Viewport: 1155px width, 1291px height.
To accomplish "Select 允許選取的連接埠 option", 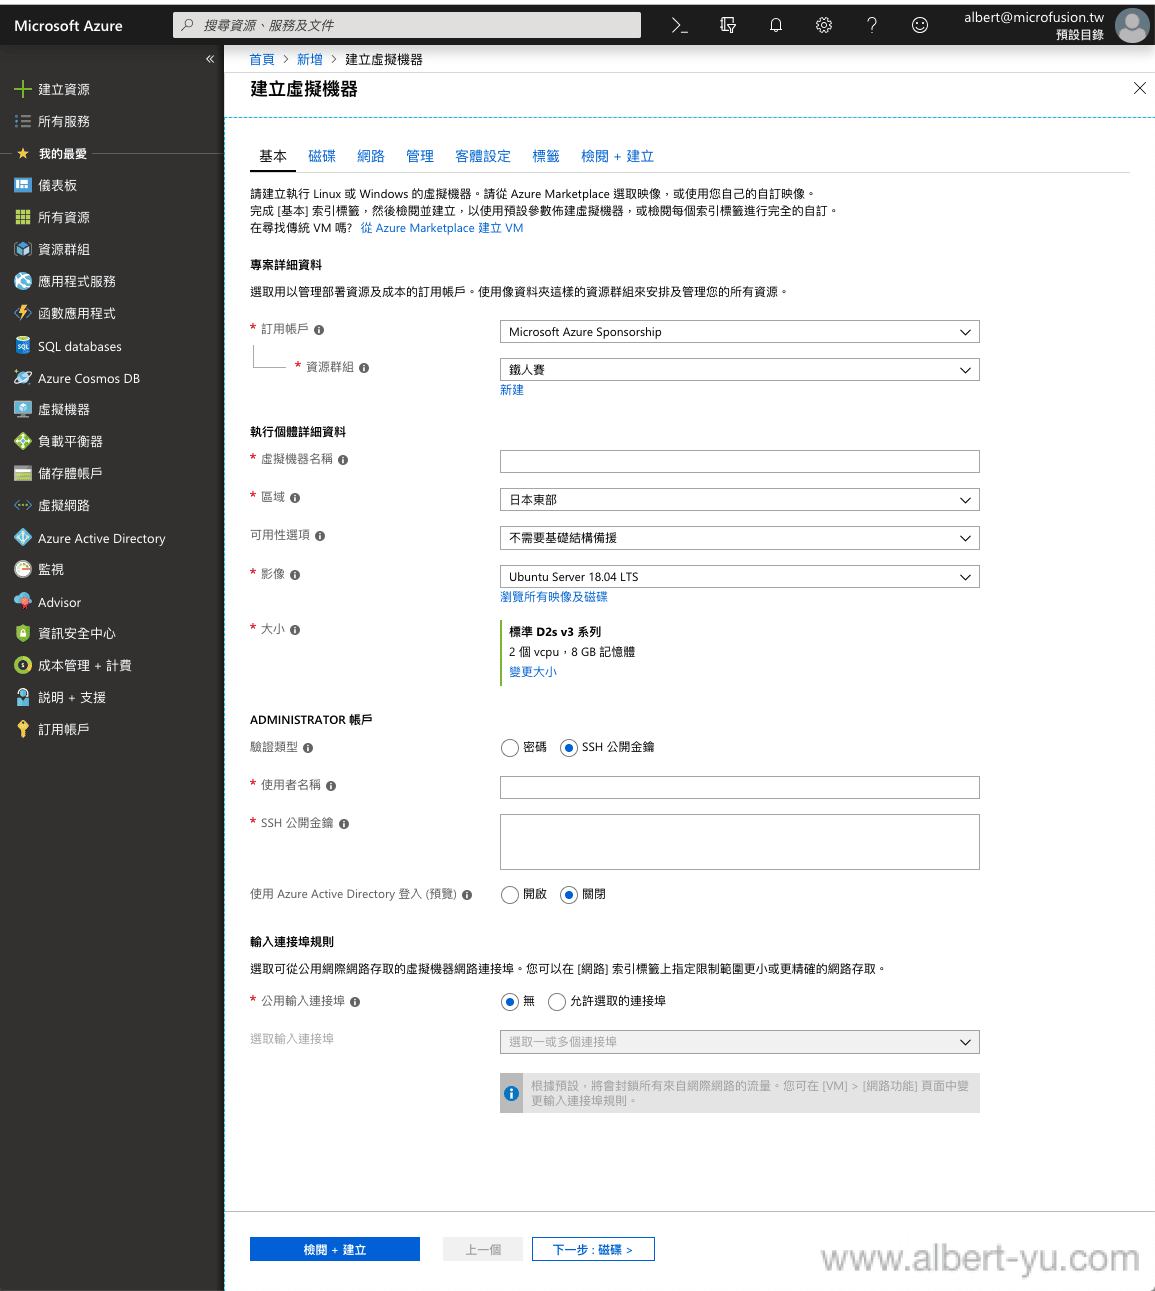I will 557,1002.
